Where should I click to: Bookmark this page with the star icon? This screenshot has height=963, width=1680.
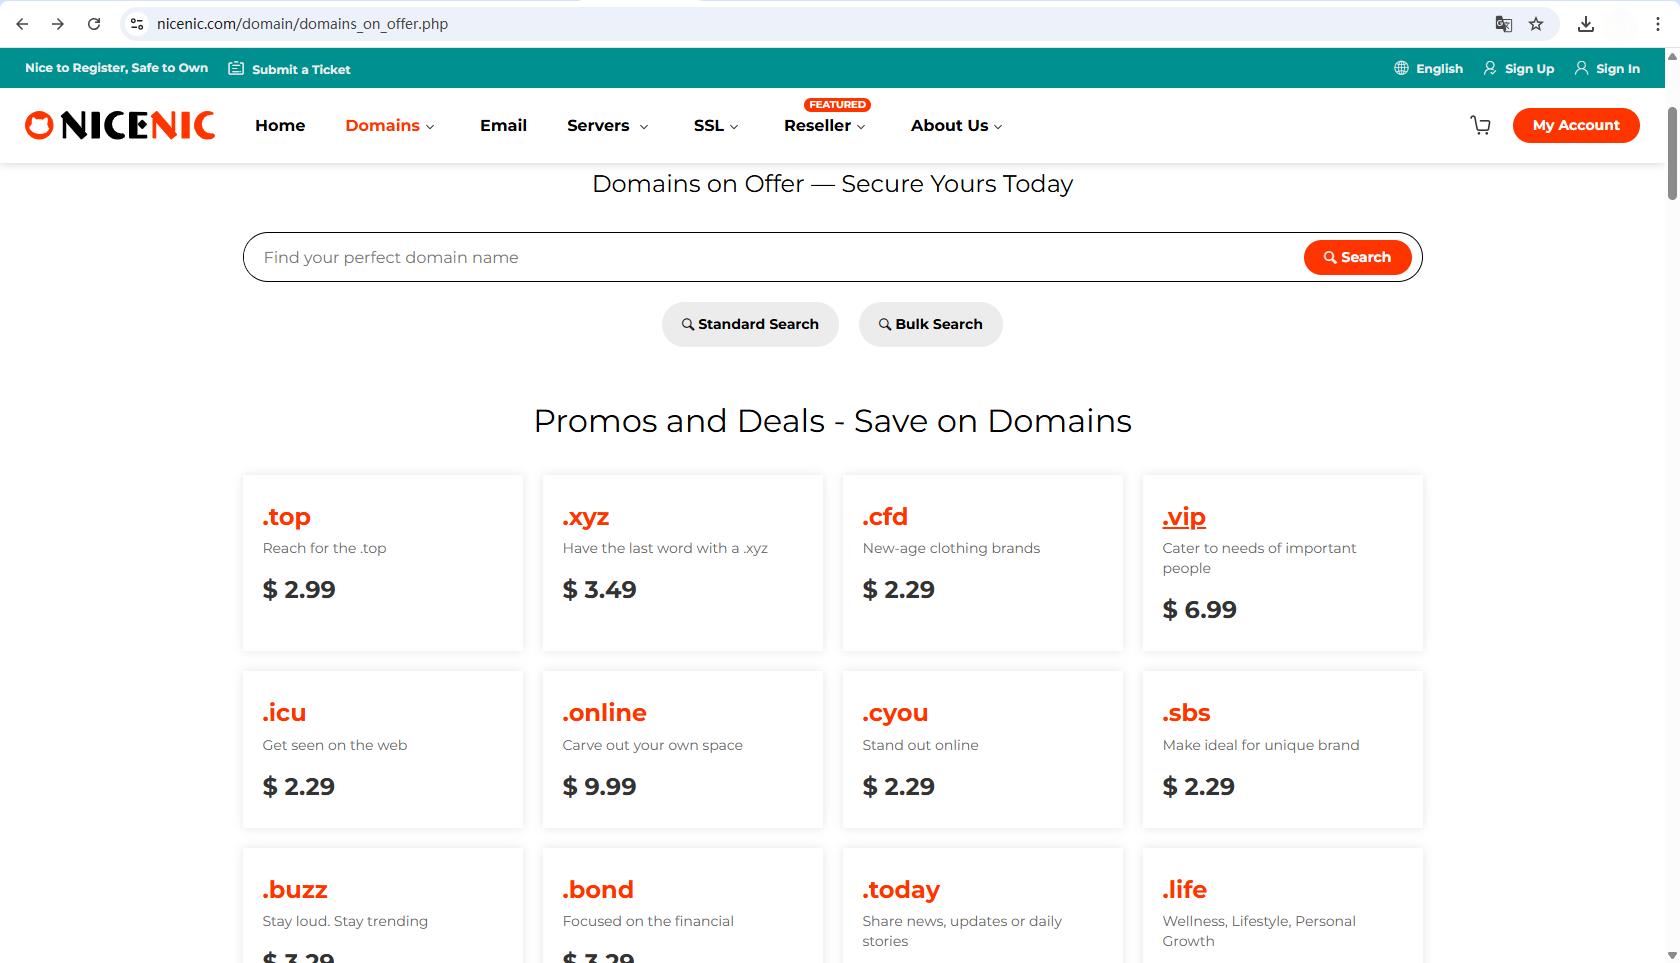[x=1536, y=24]
